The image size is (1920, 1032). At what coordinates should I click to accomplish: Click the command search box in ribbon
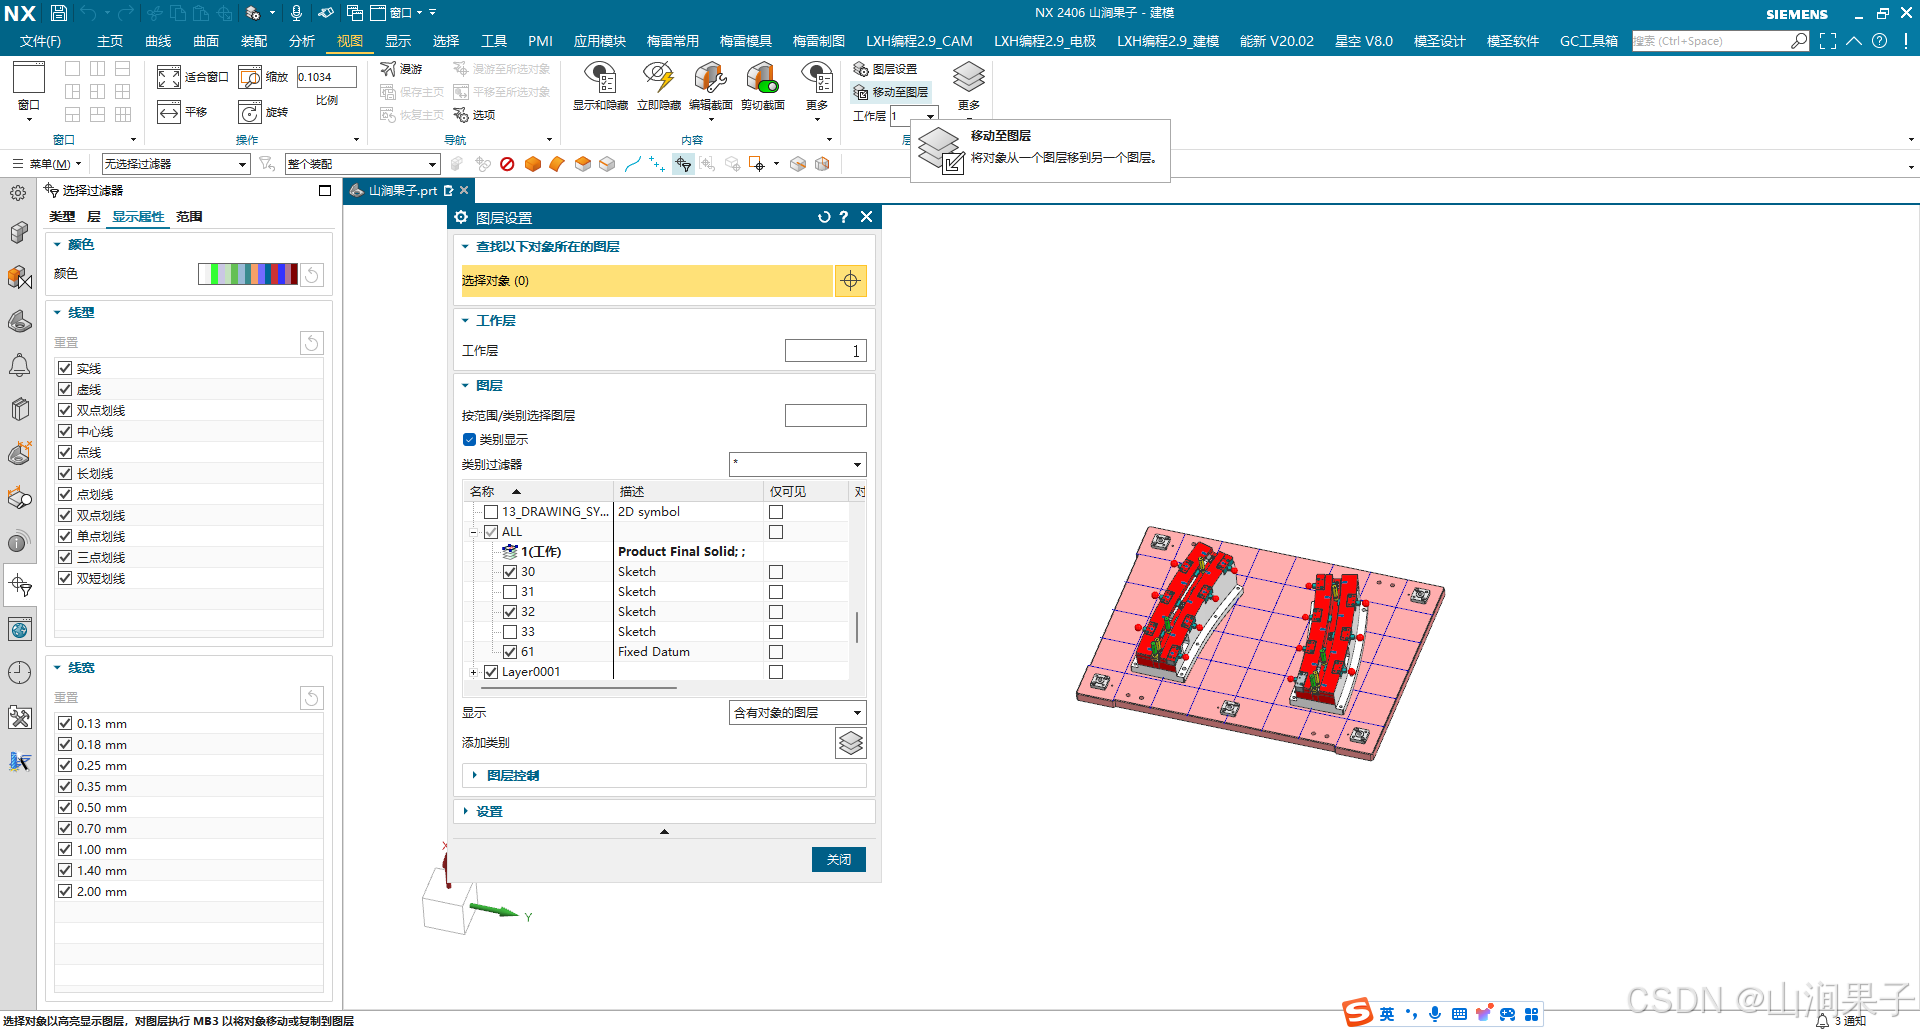point(1720,41)
